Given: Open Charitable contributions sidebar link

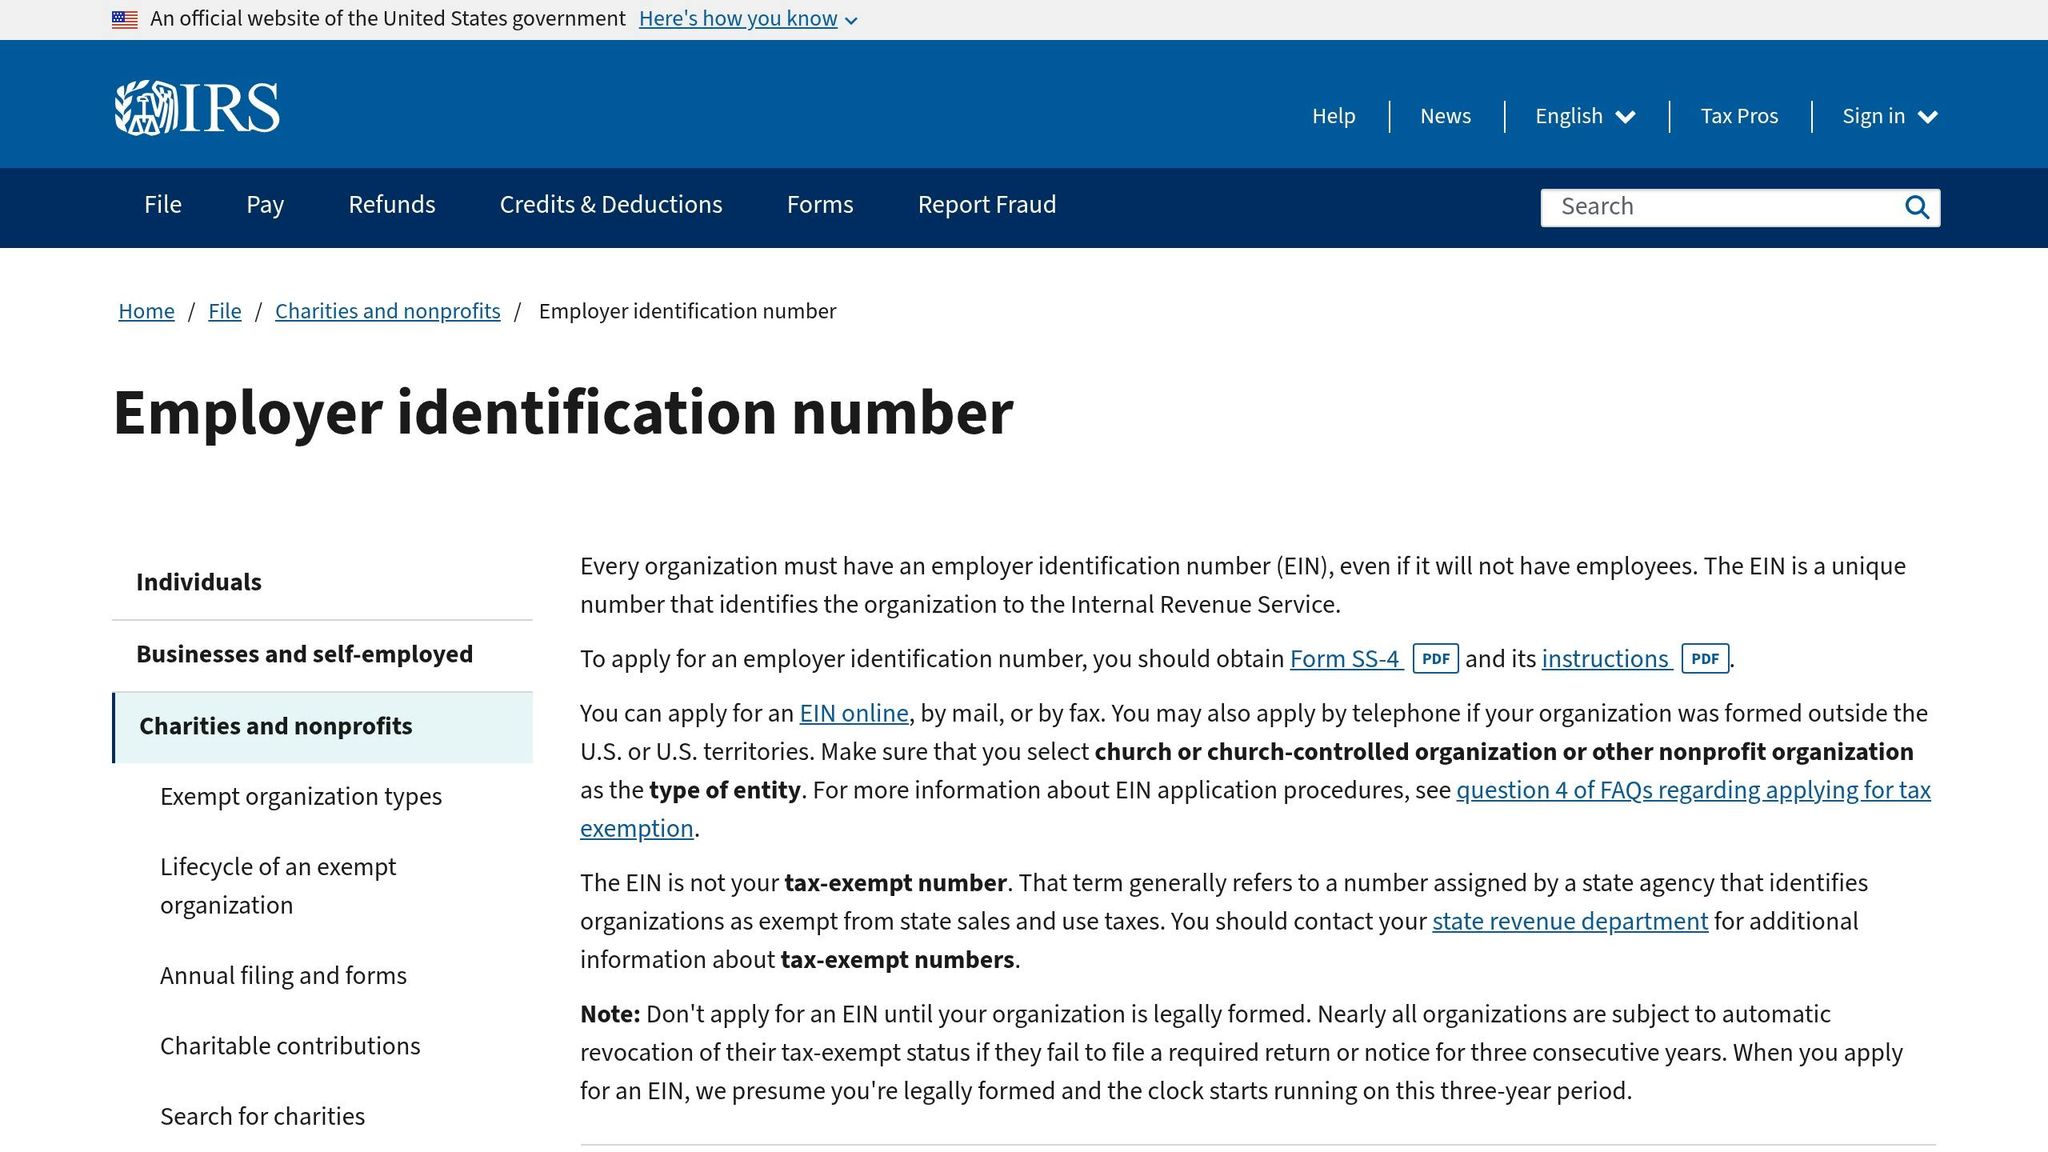Looking at the screenshot, I should [x=290, y=1046].
